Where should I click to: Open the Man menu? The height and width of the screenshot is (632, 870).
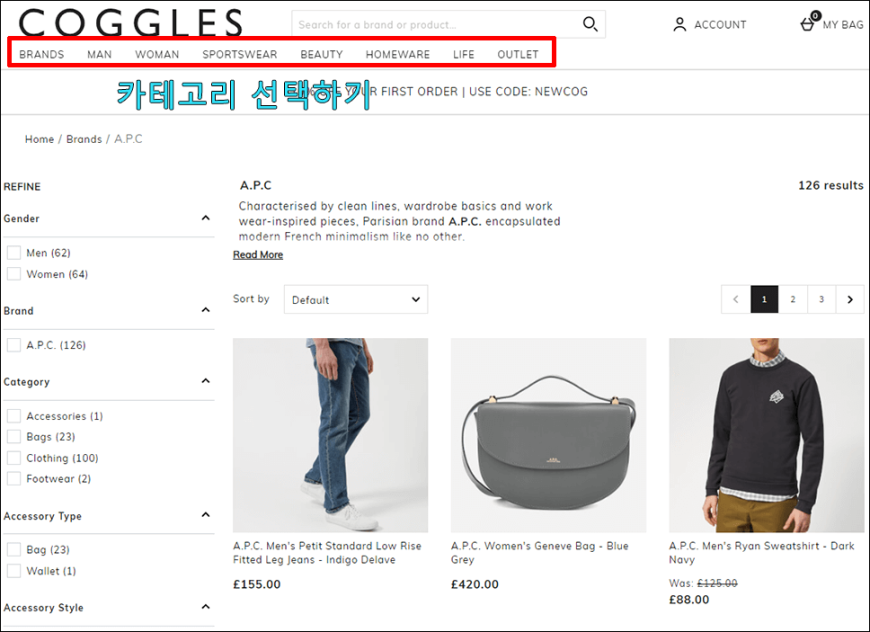[99, 54]
